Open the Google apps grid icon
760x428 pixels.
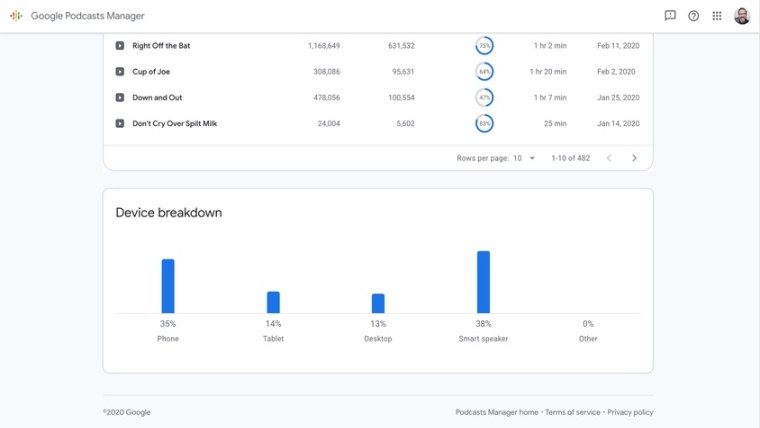click(717, 16)
